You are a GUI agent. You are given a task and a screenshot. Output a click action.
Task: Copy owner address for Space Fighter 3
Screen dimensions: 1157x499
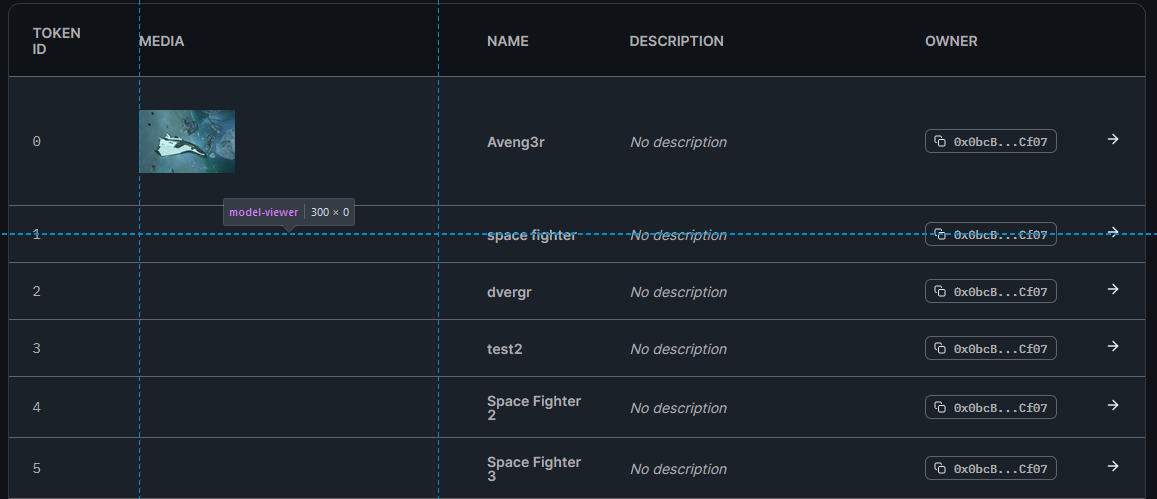pos(990,468)
